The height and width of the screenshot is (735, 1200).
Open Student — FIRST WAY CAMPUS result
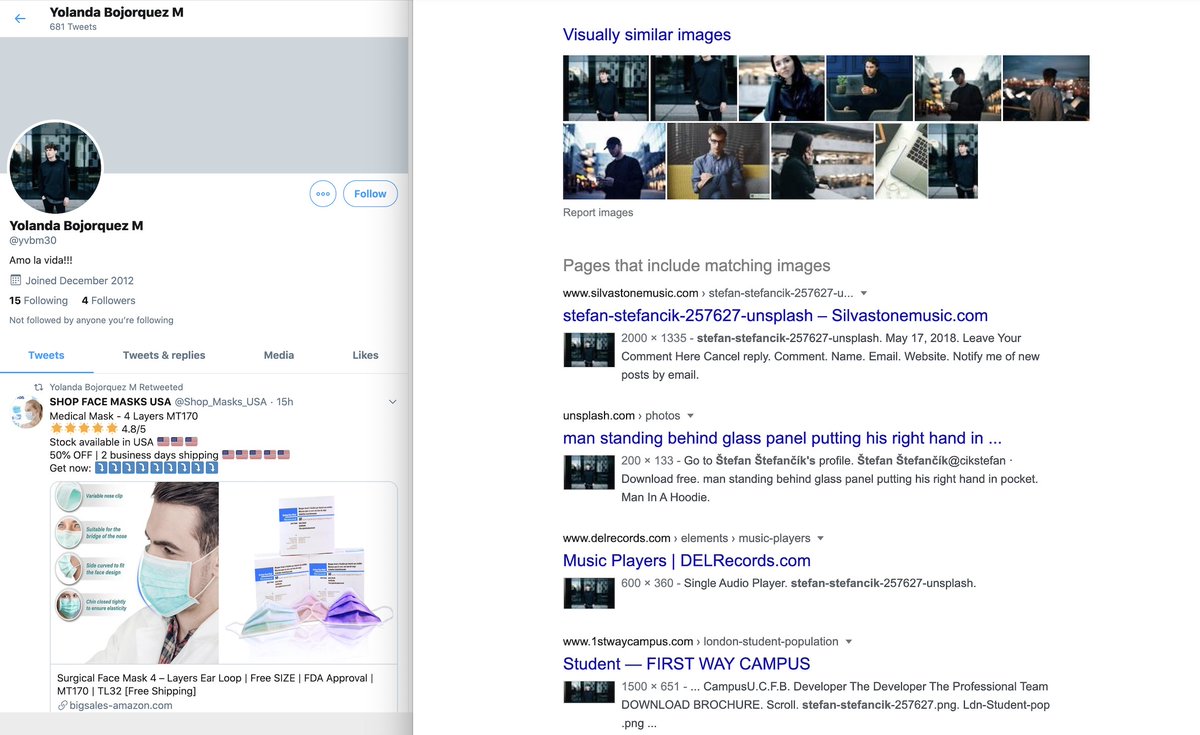point(687,664)
